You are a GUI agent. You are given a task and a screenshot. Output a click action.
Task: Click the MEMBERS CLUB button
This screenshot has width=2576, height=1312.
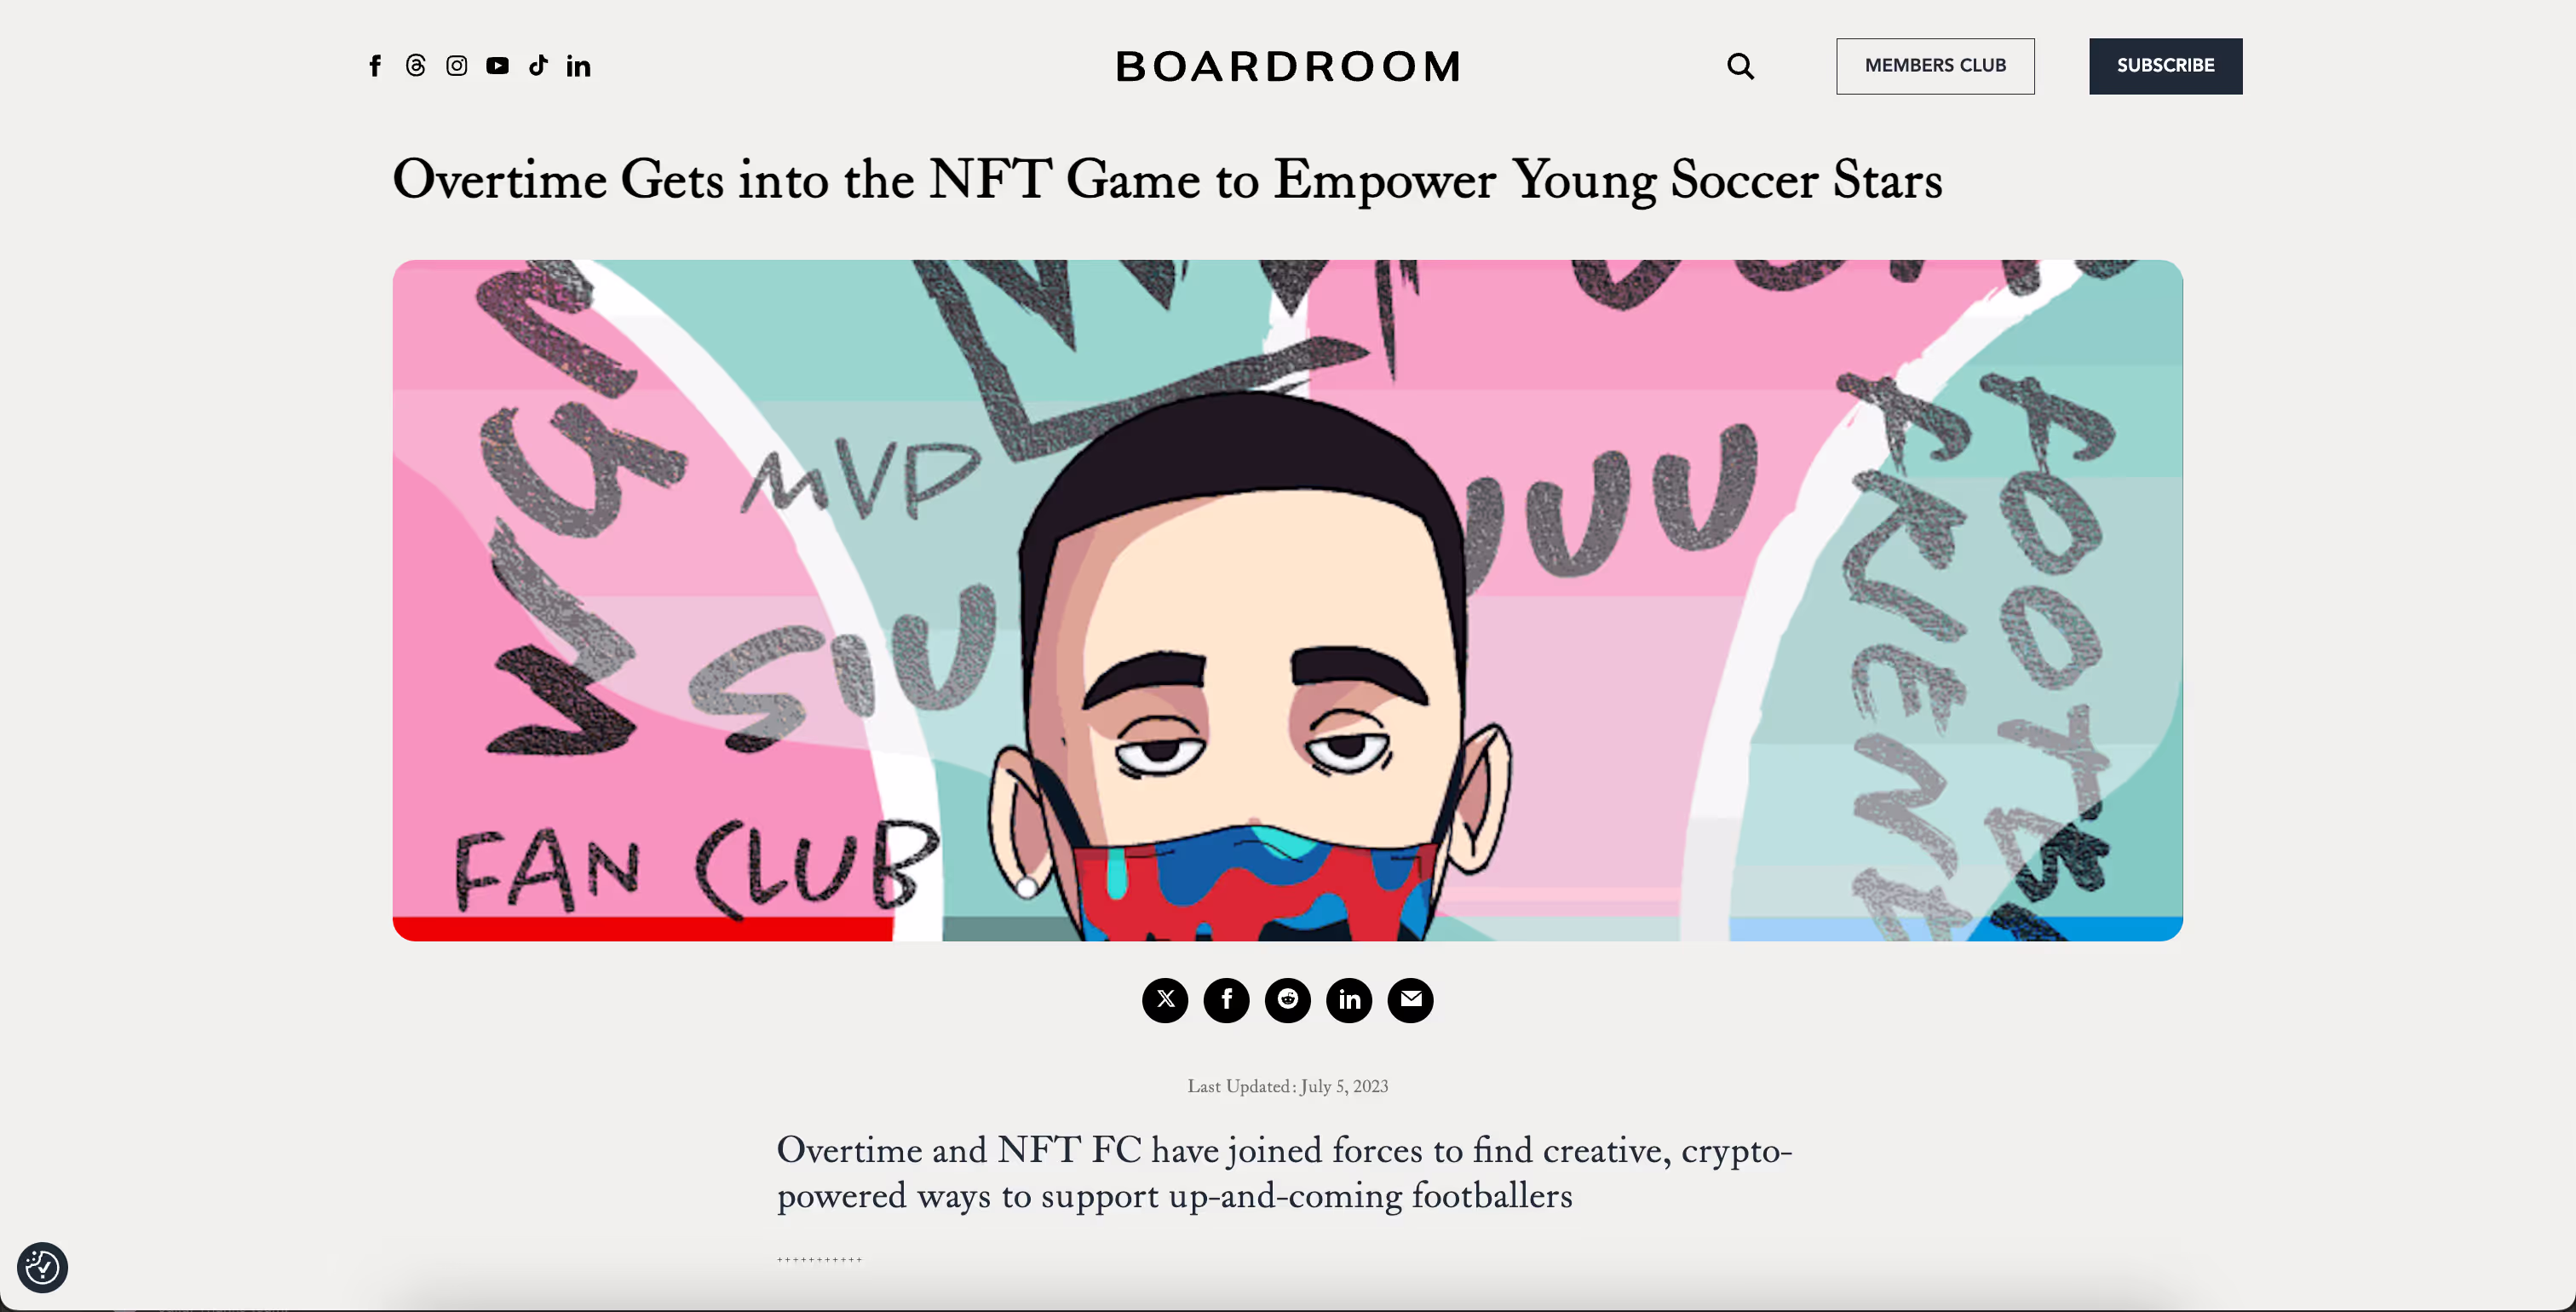[x=1935, y=66]
